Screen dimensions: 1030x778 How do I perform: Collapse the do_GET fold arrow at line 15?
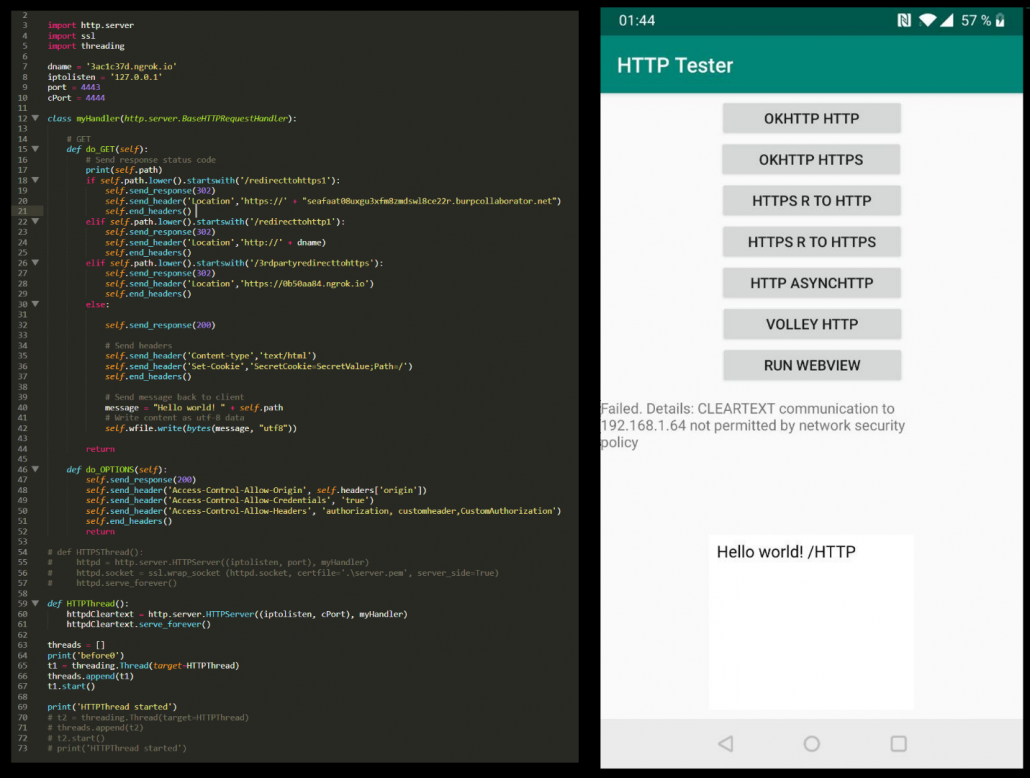click(x=35, y=149)
